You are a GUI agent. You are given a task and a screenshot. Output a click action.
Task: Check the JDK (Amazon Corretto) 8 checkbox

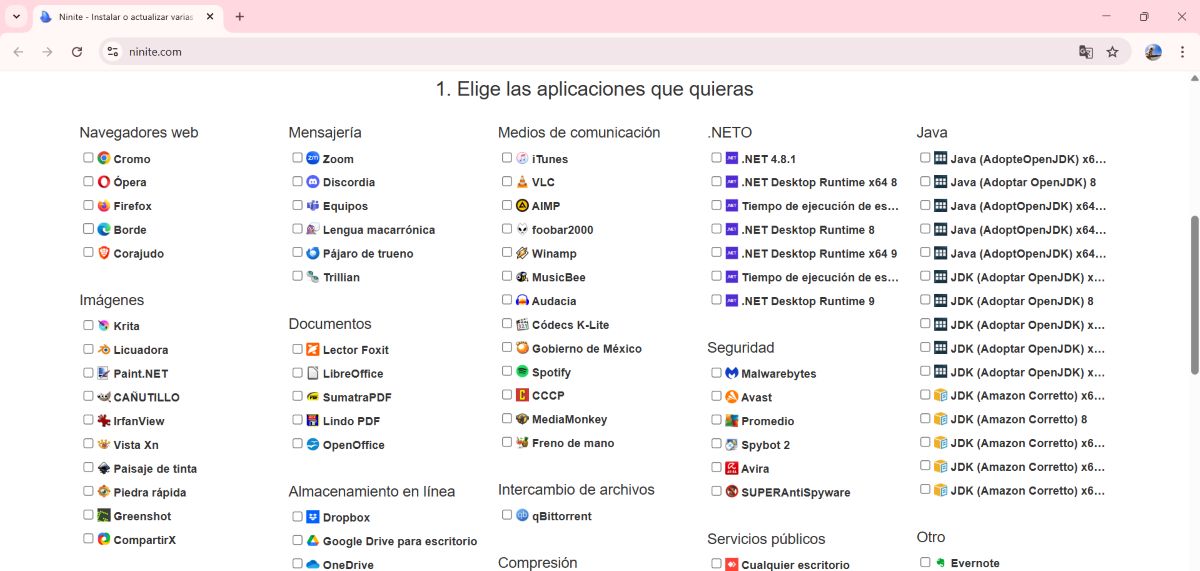click(925, 419)
